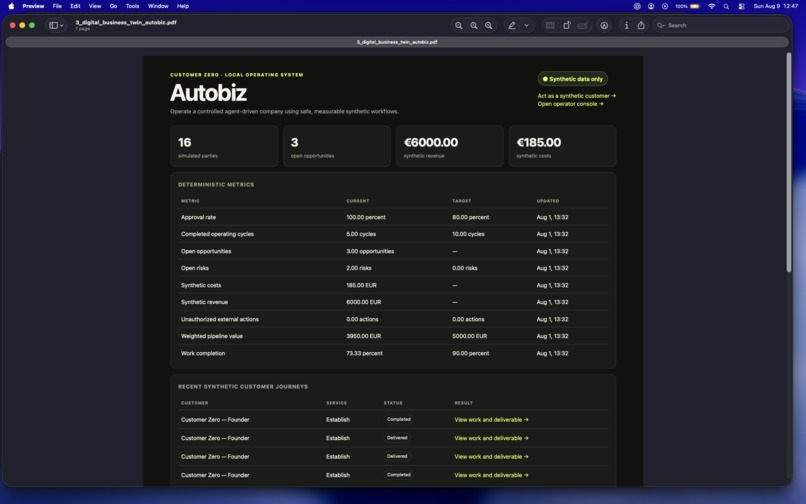Click the '16 simulated parties' card
The width and height of the screenshot is (806, 504).
point(224,146)
